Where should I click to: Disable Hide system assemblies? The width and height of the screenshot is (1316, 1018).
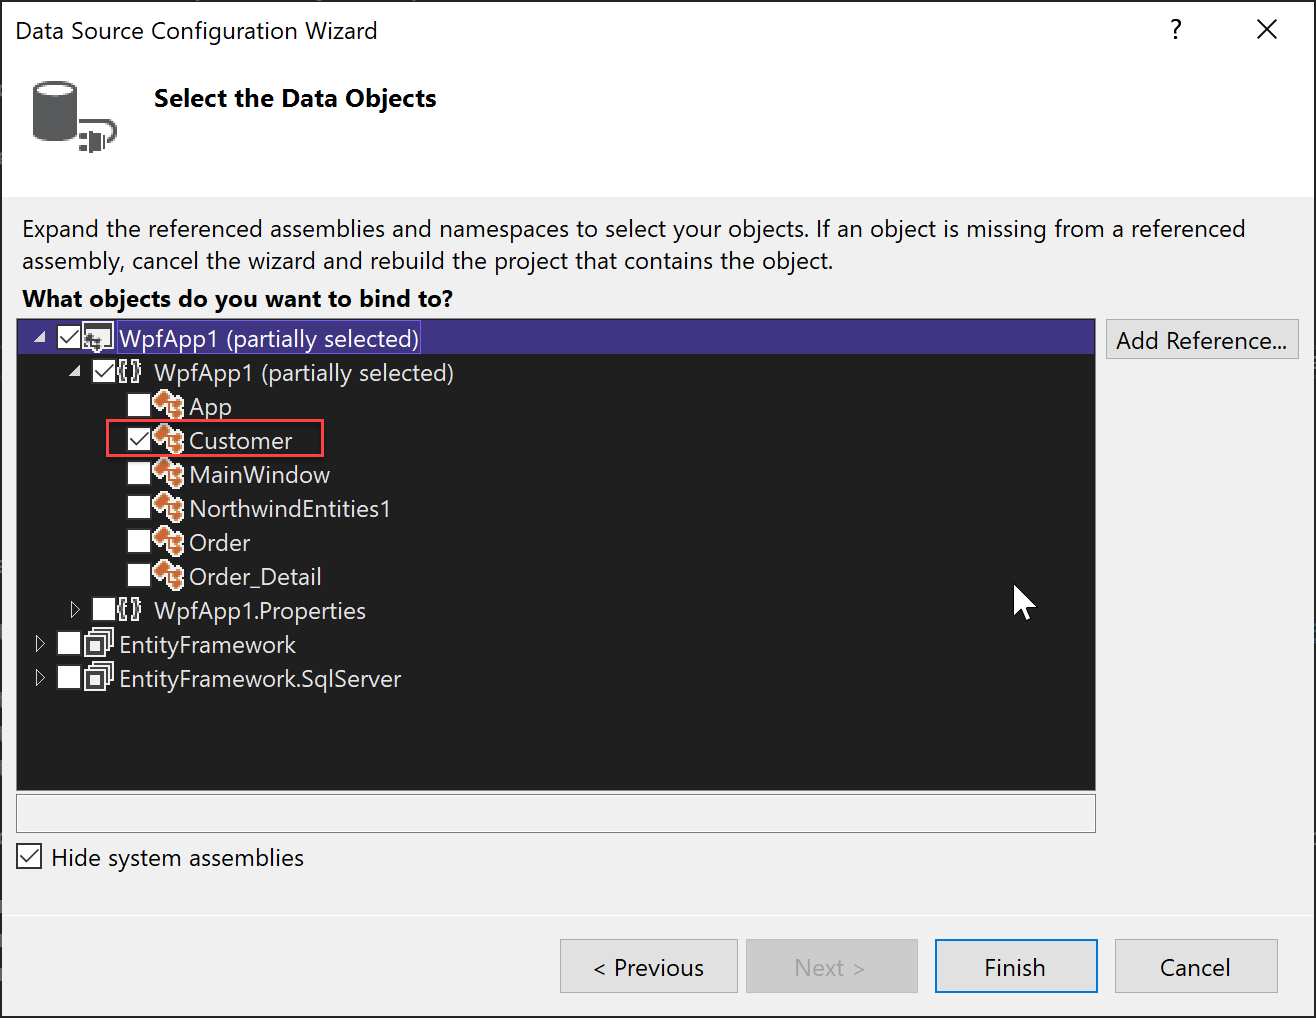(29, 856)
